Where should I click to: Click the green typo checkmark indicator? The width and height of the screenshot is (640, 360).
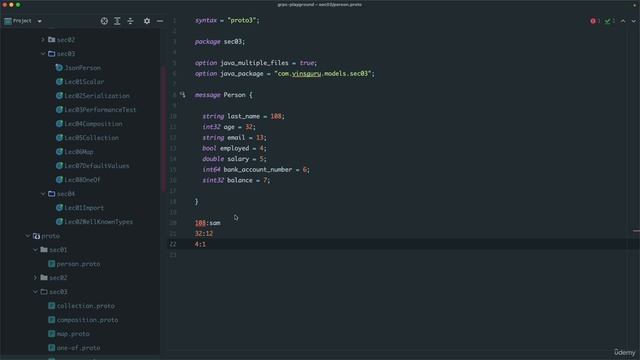coord(608,21)
